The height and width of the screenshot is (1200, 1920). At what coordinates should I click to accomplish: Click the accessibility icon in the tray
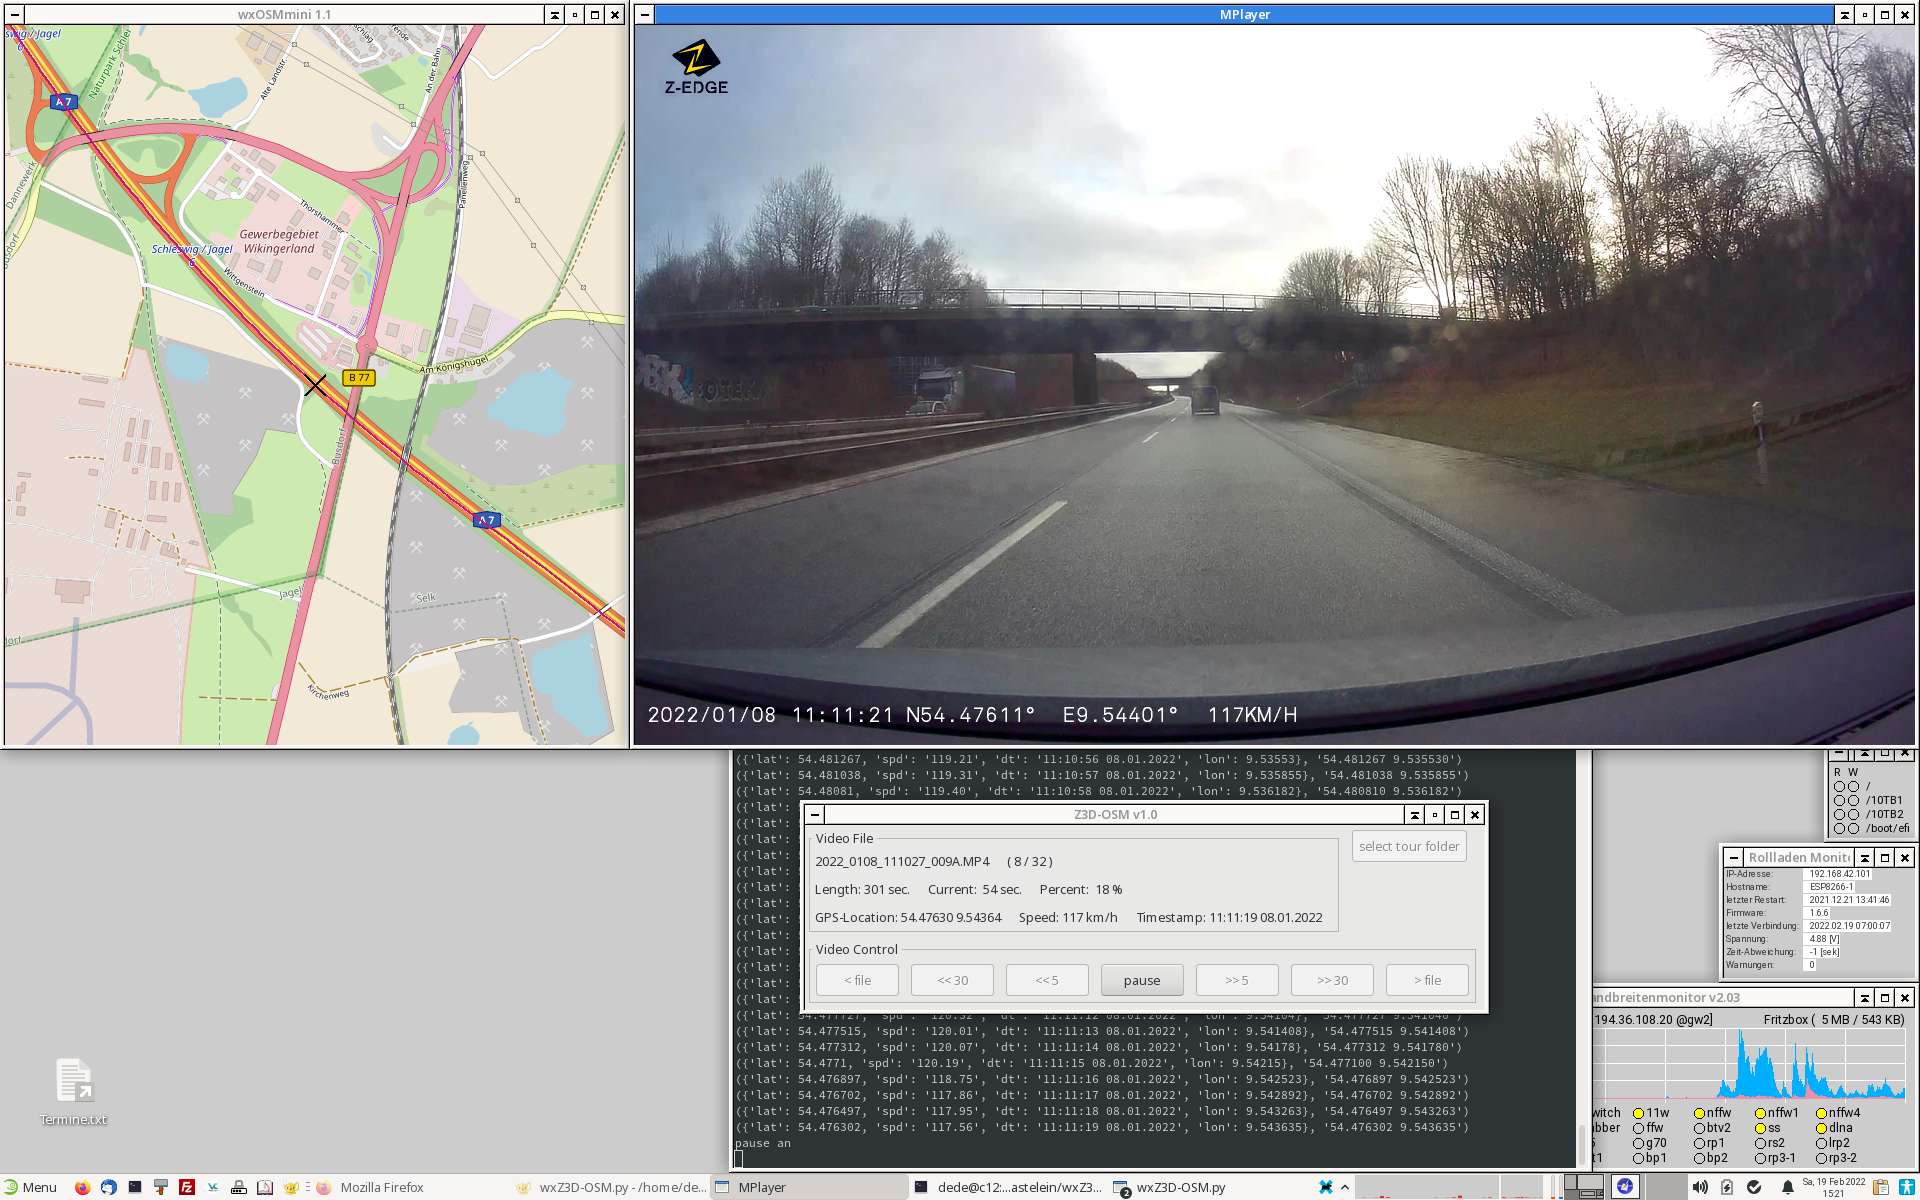tap(1906, 1187)
